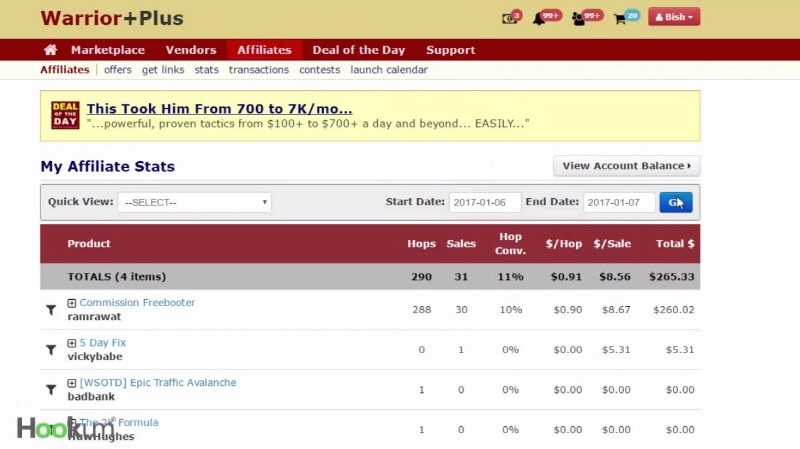This screenshot has height=449, width=800.
Task: Filter stats by Commission Freebooter funnel icon
Action: click(51, 310)
